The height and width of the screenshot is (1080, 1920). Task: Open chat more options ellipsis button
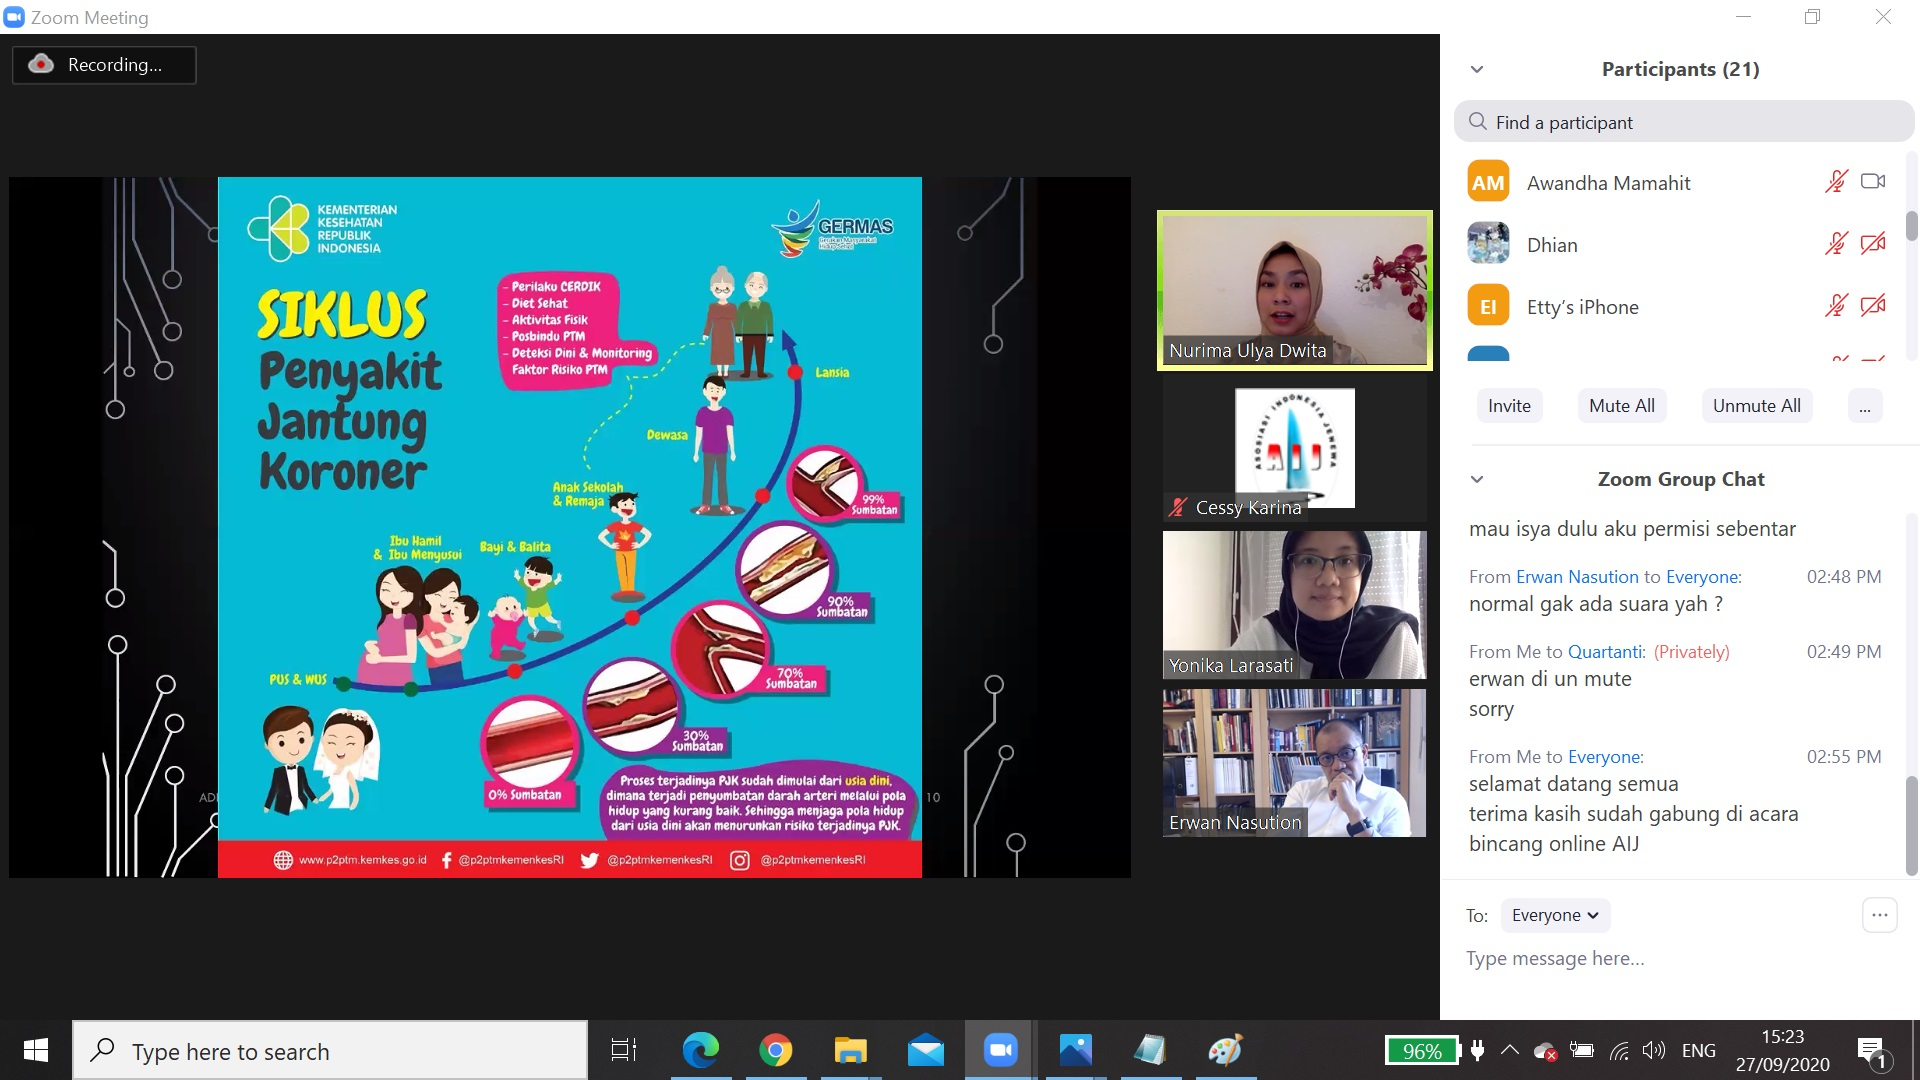pos(1879,915)
